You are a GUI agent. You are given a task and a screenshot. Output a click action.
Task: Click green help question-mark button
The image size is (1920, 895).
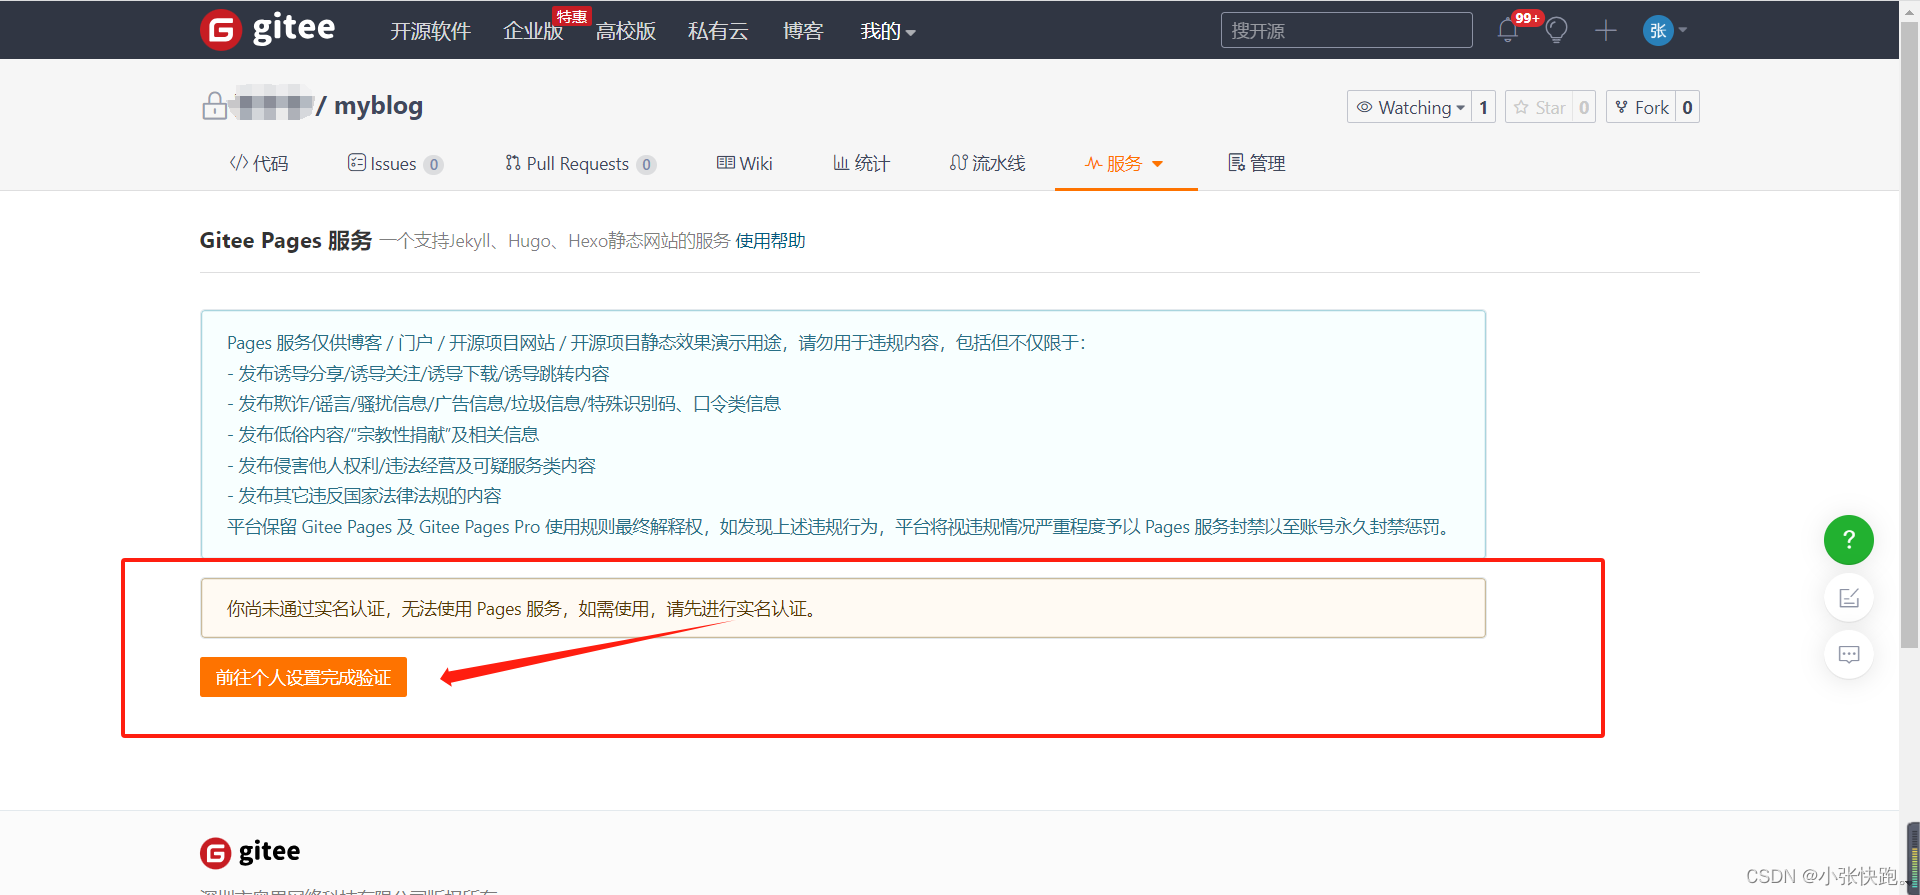pyautogui.click(x=1849, y=540)
